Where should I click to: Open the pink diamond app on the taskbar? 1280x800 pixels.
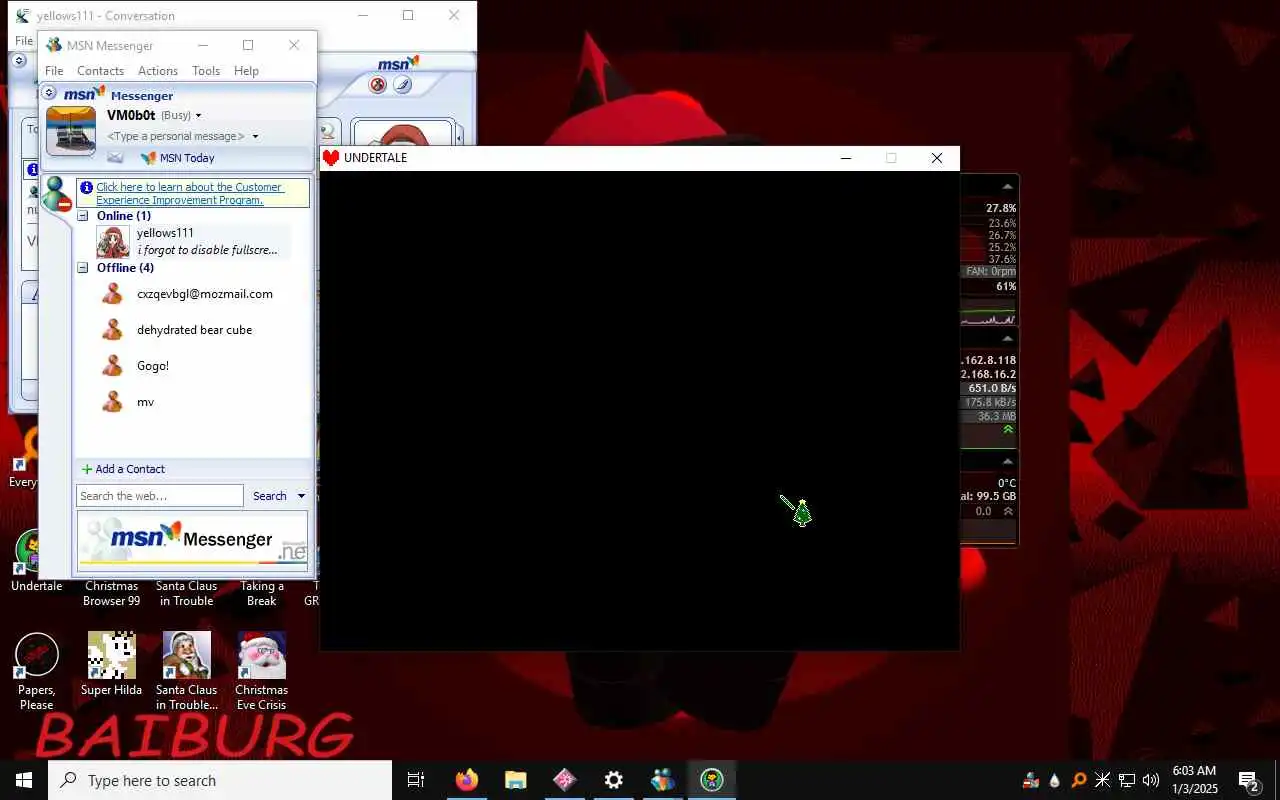(x=565, y=780)
